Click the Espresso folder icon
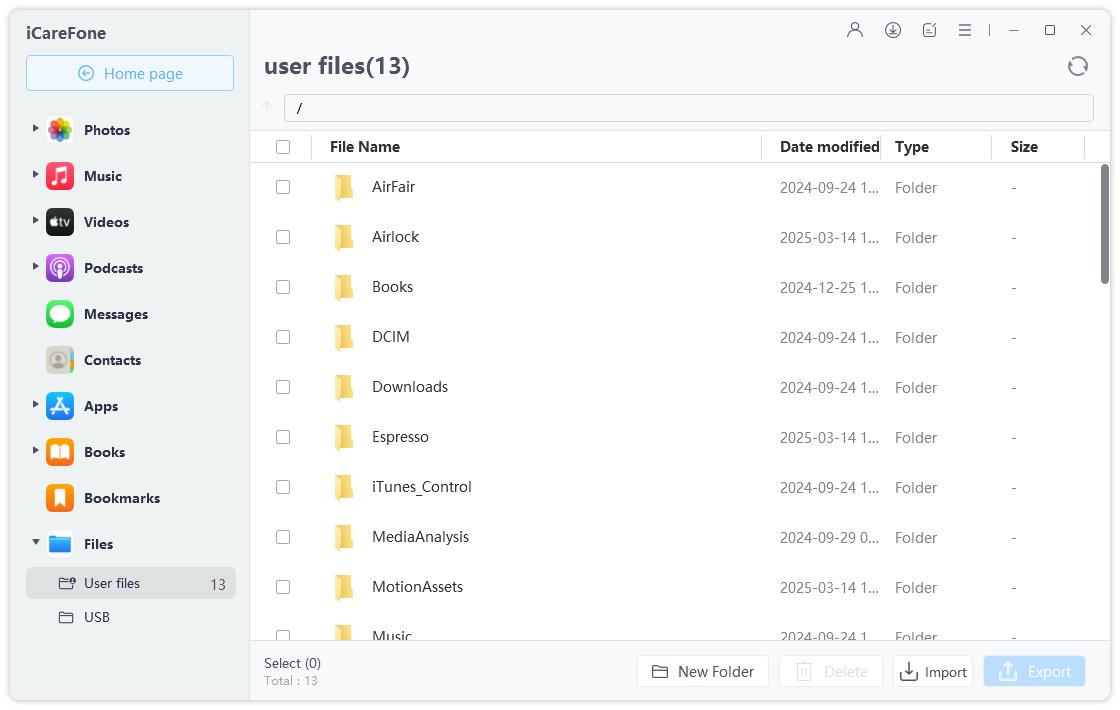1120x710 pixels. click(344, 437)
